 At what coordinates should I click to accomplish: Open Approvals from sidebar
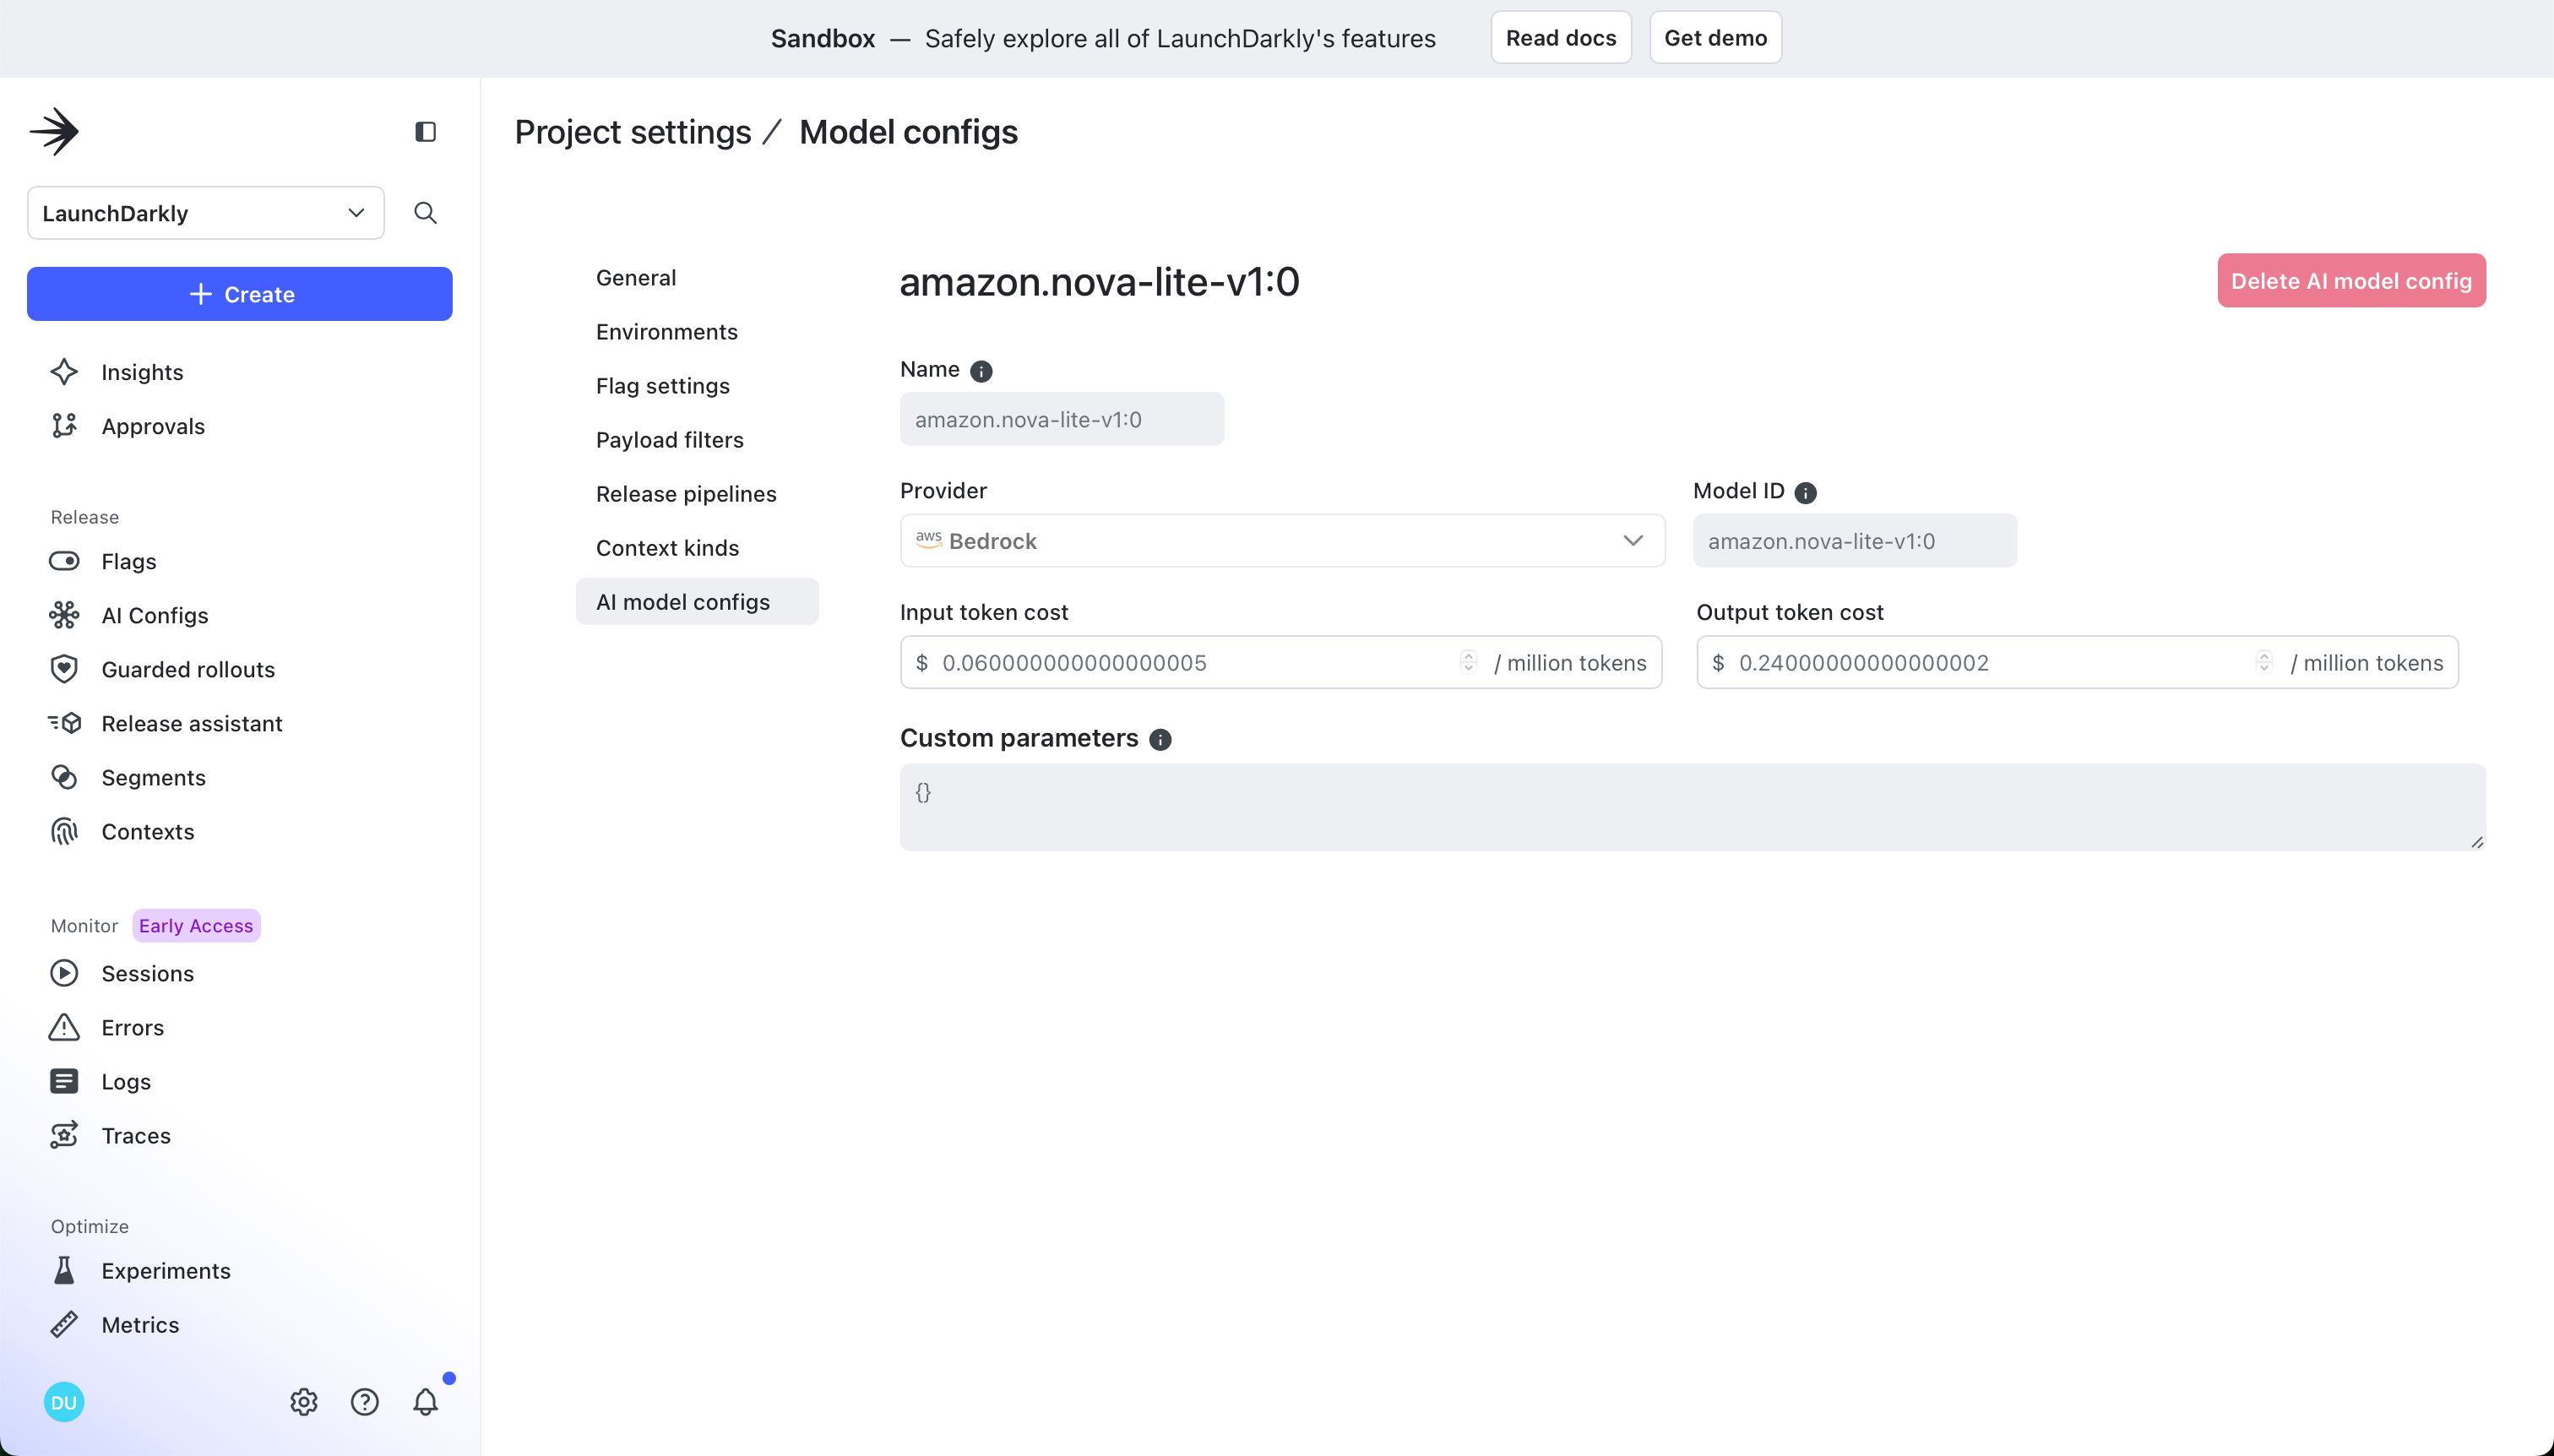coord(152,426)
